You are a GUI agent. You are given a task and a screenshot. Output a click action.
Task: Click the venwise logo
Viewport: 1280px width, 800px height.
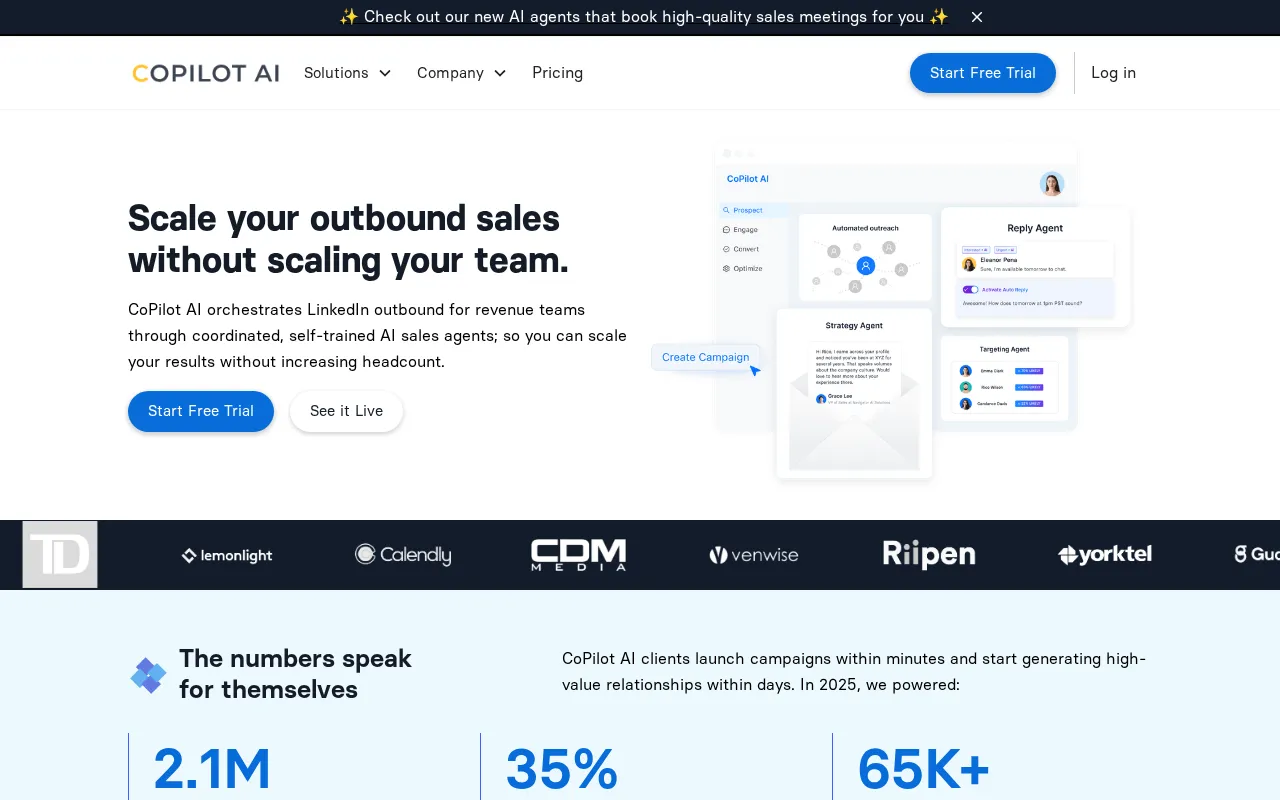[x=754, y=555]
